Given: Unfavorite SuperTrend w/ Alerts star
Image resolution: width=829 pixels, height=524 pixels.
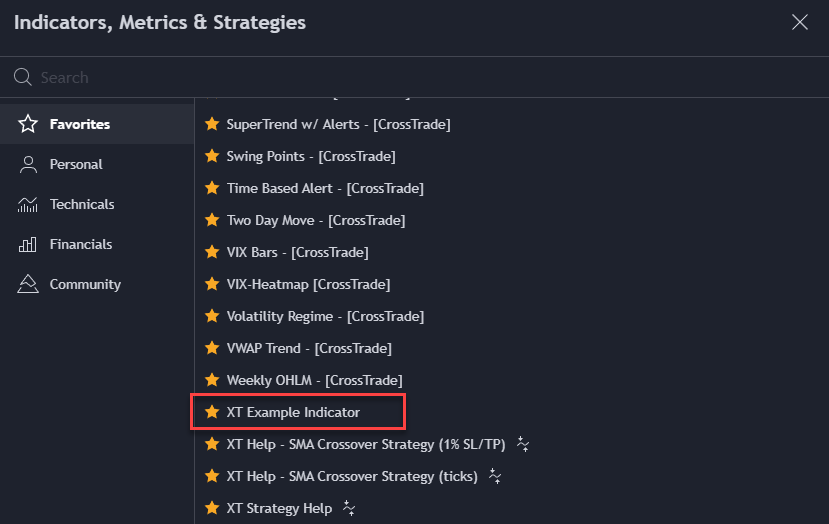Looking at the screenshot, I should tap(212, 125).
